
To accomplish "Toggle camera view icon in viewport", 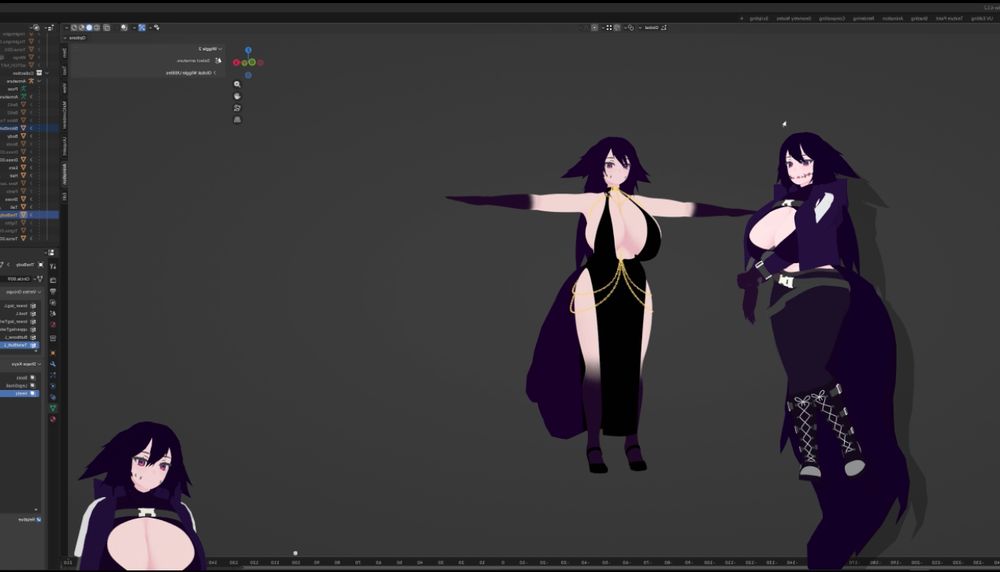I will point(237,108).
